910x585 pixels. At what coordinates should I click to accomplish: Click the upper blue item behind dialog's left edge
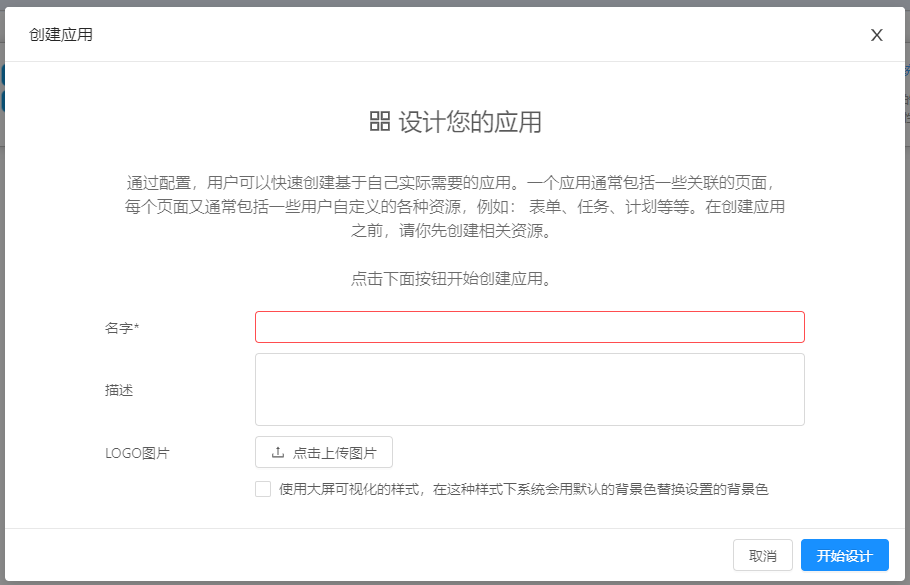[x=3, y=75]
